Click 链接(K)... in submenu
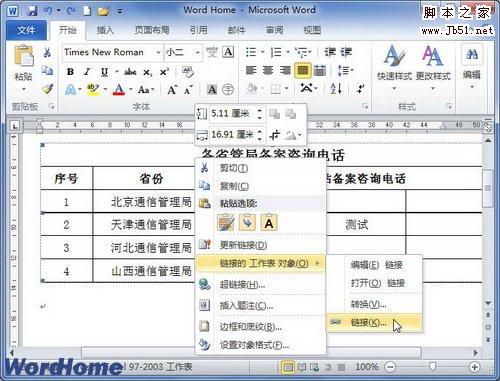Viewport: 500px width, 381px height. pyautogui.click(x=375, y=322)
